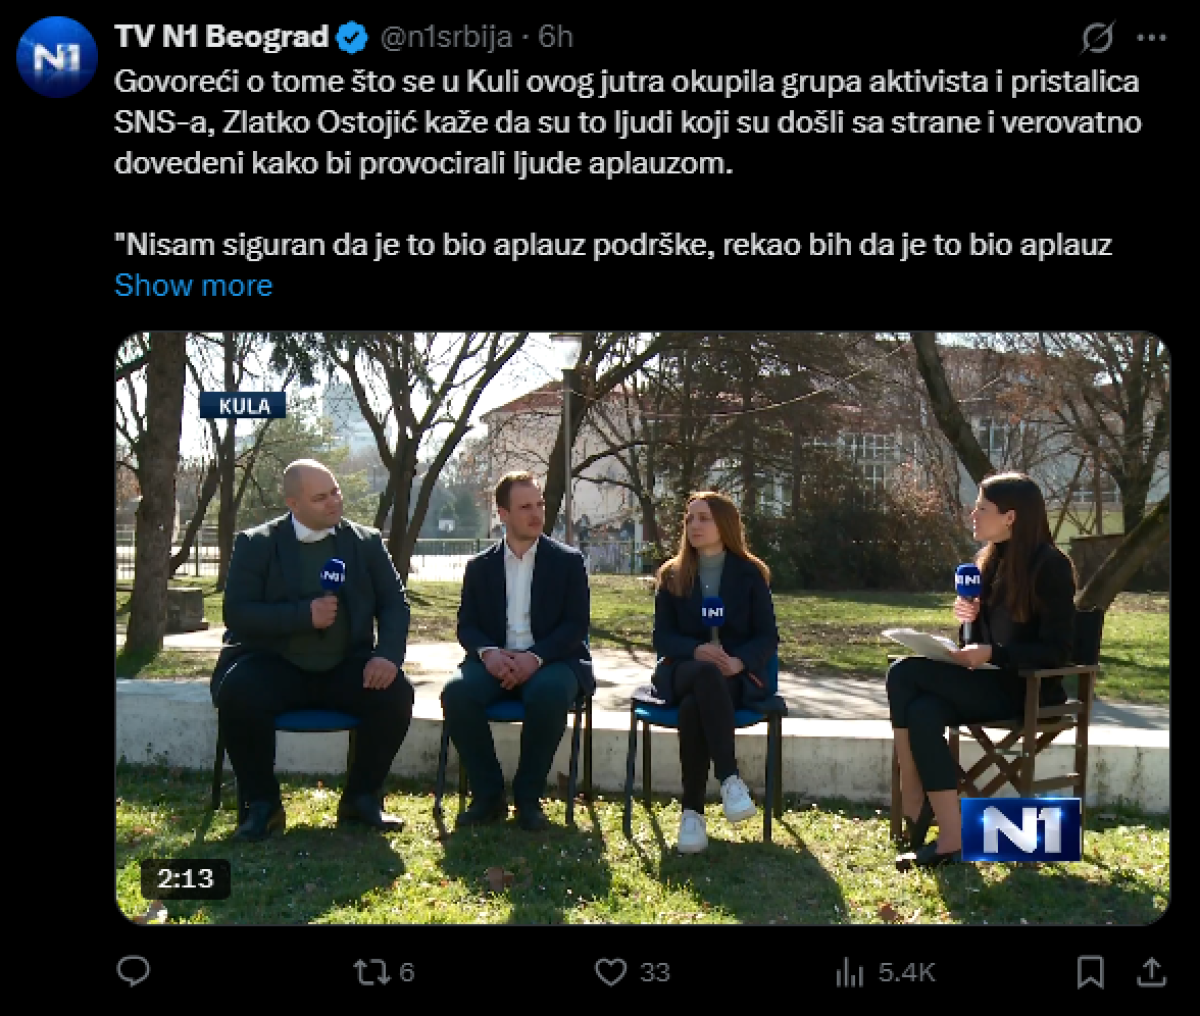The height and width of the screenshot is (1016, 1200).
Task: Bookmark this post
Action: pyautogui.click(x=1090, y=972)
